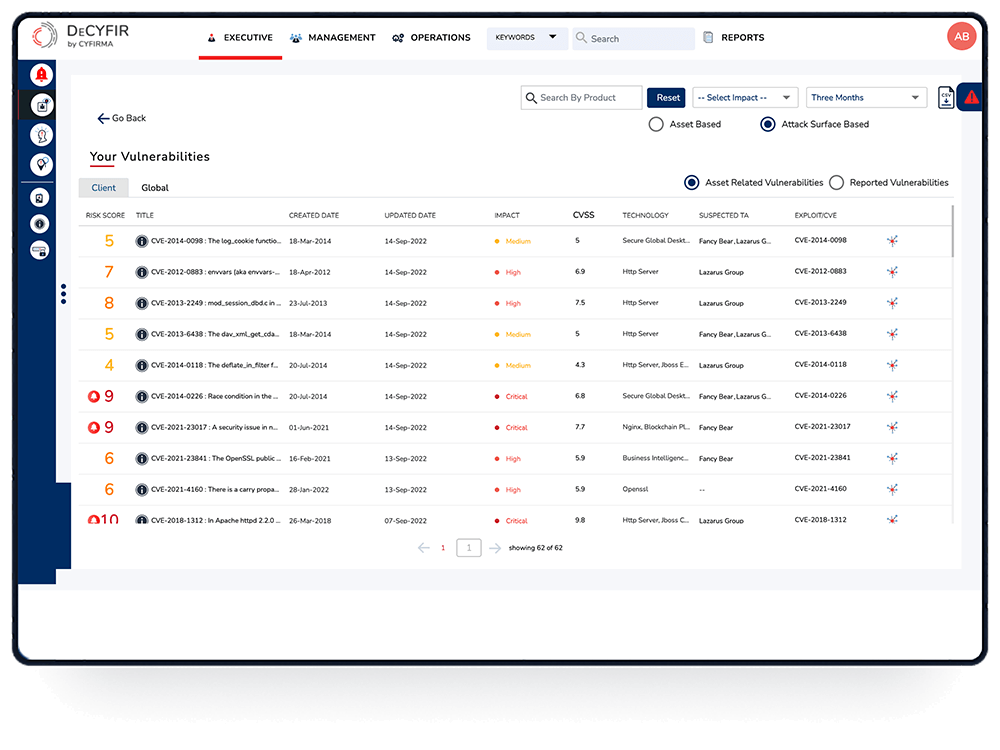Switch to the Management tab
This screenshot has width=1000, height=750.
(332, 38)
